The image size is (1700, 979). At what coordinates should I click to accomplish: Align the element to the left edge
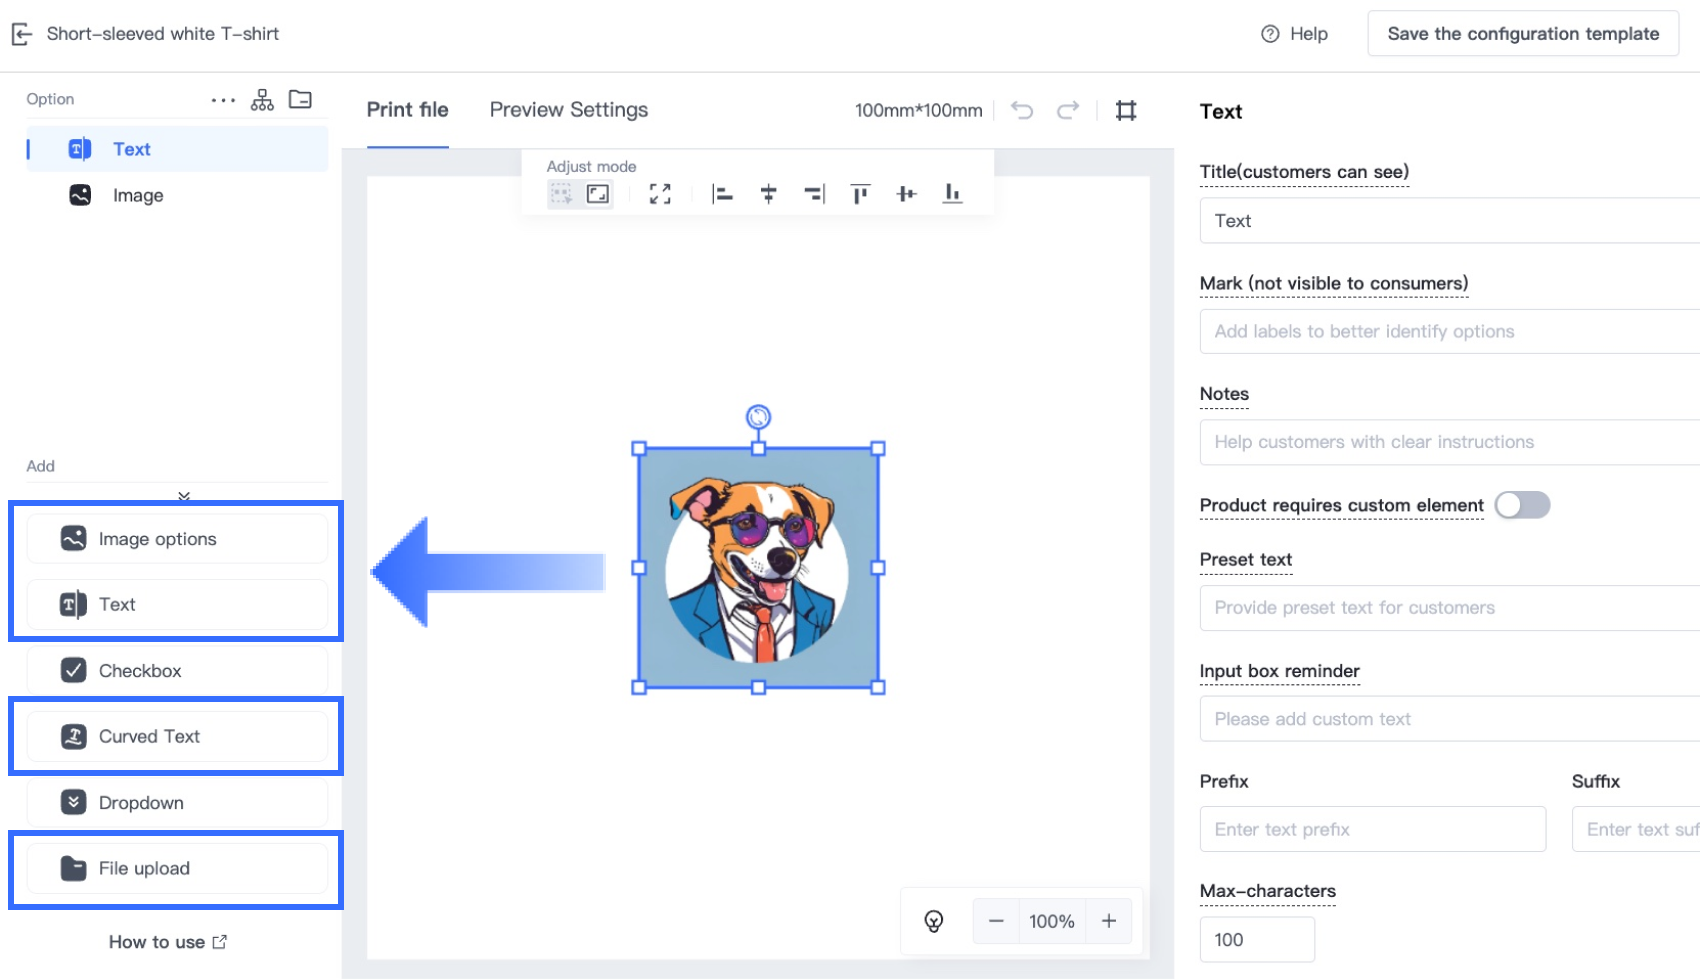[x=722, y=194]
